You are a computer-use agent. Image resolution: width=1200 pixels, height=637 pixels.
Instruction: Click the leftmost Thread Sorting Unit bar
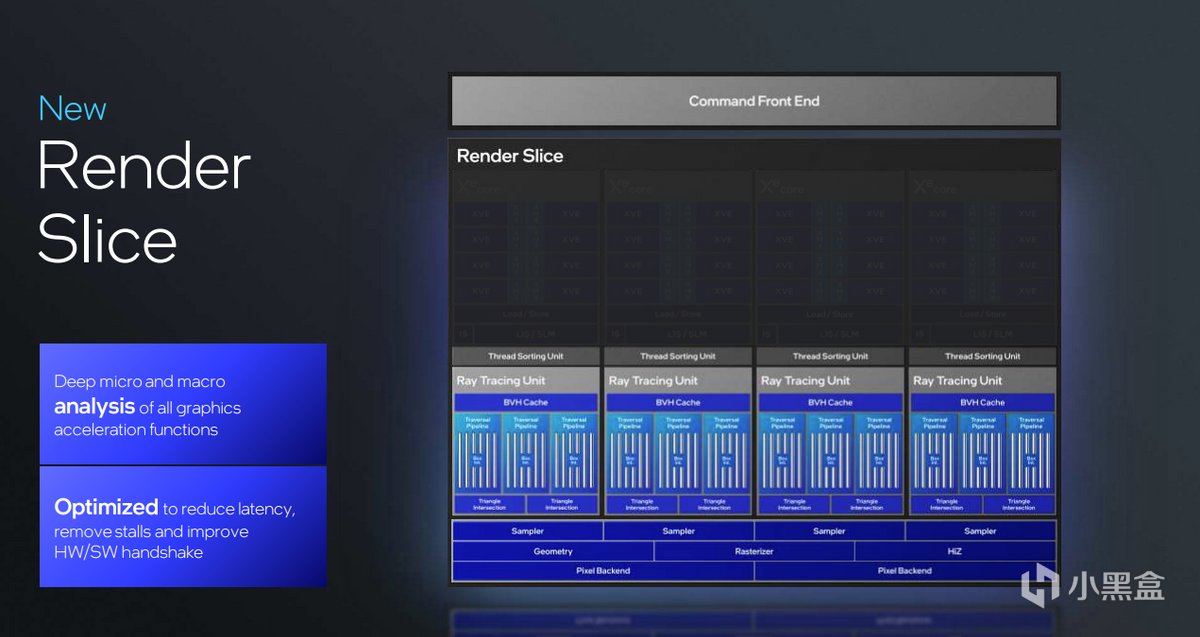click(x=526, y=356)
